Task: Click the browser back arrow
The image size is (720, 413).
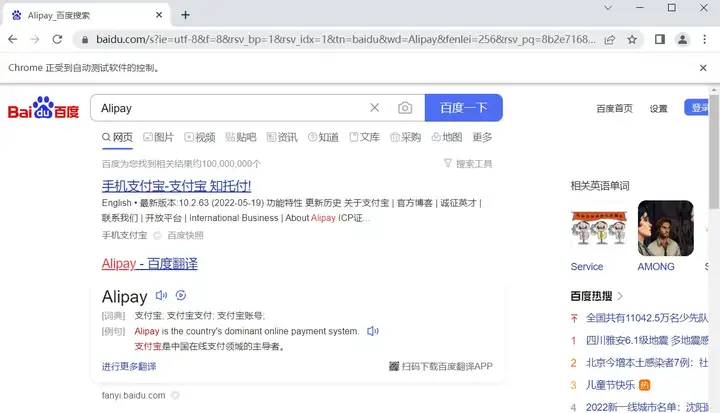Action: (x=12, y=40)
